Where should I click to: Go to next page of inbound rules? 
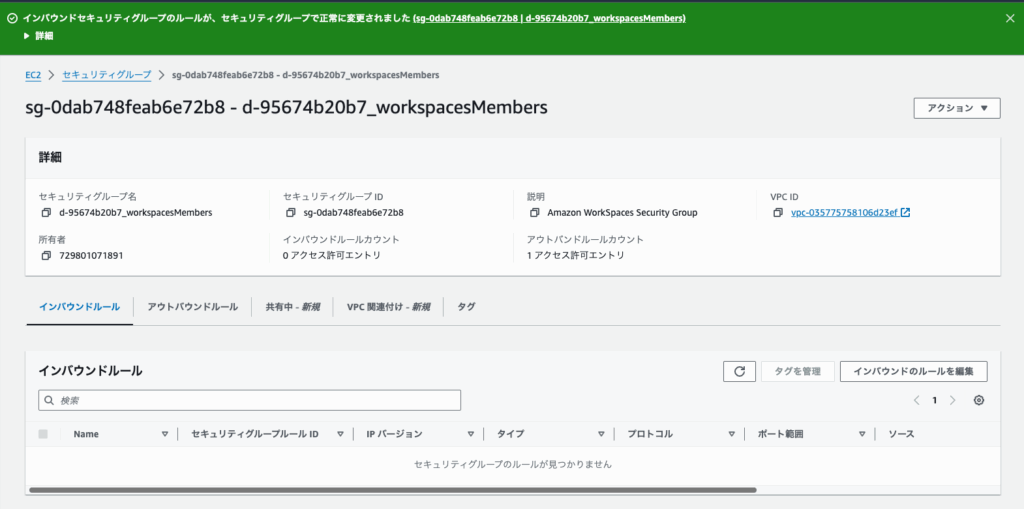click(x=952, y=400)
